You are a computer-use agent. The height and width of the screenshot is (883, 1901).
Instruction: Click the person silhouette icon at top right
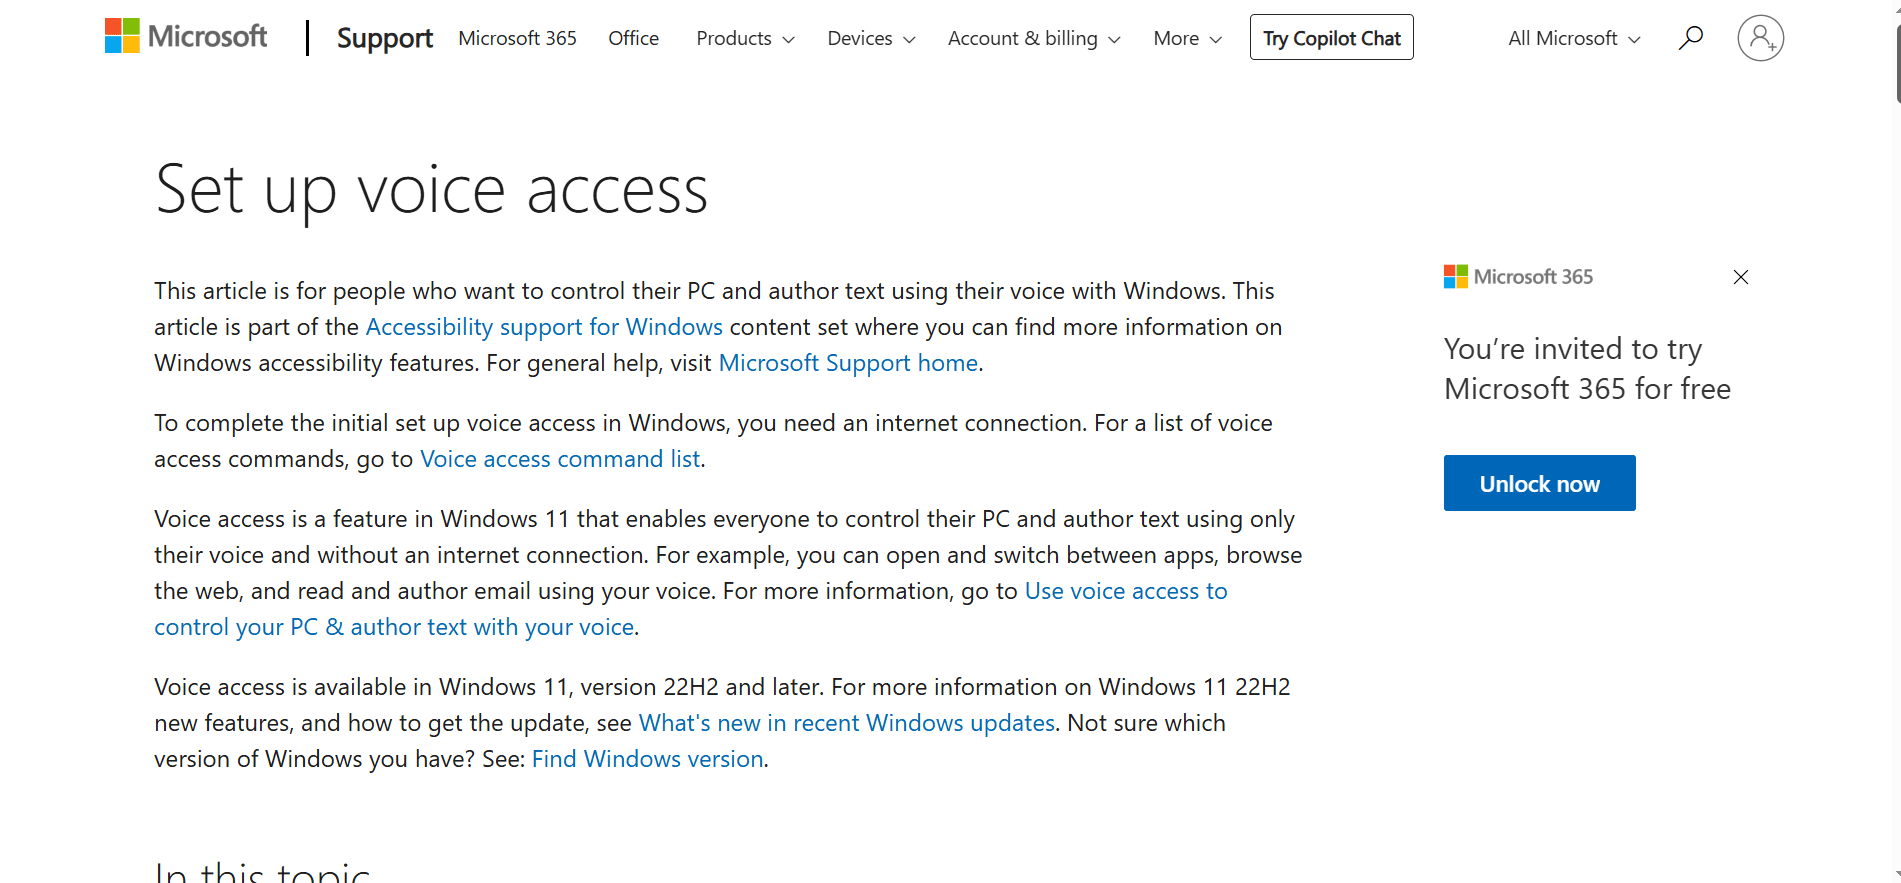(x=1760, y=37)
